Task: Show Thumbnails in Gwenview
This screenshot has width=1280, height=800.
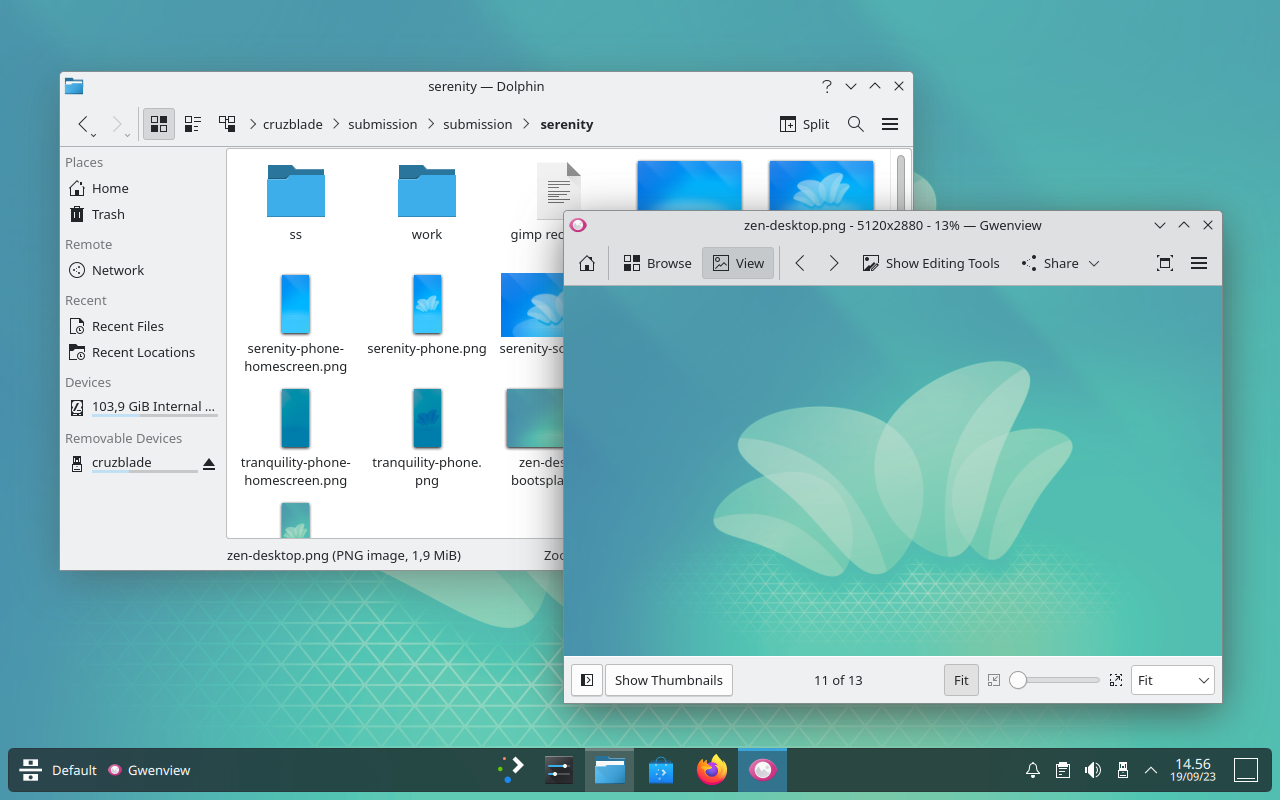Action: point(668,680)
